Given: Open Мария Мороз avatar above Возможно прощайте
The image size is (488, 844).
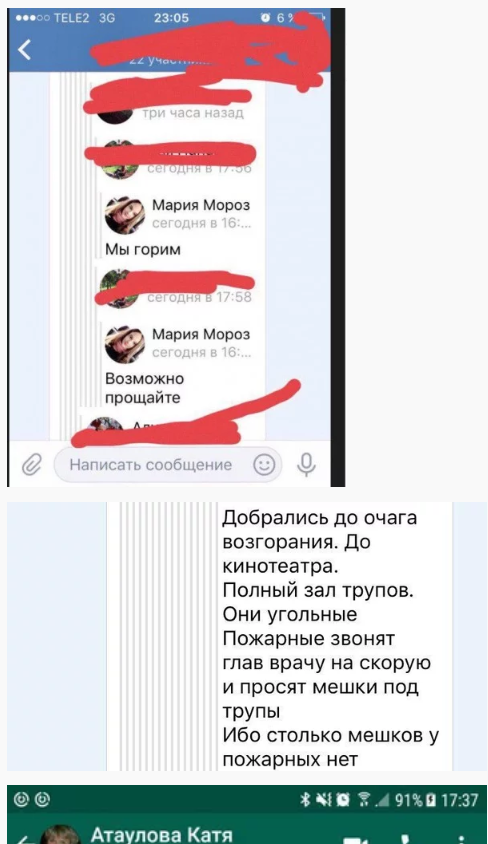Looking at the screenshot, I should 125,344.
